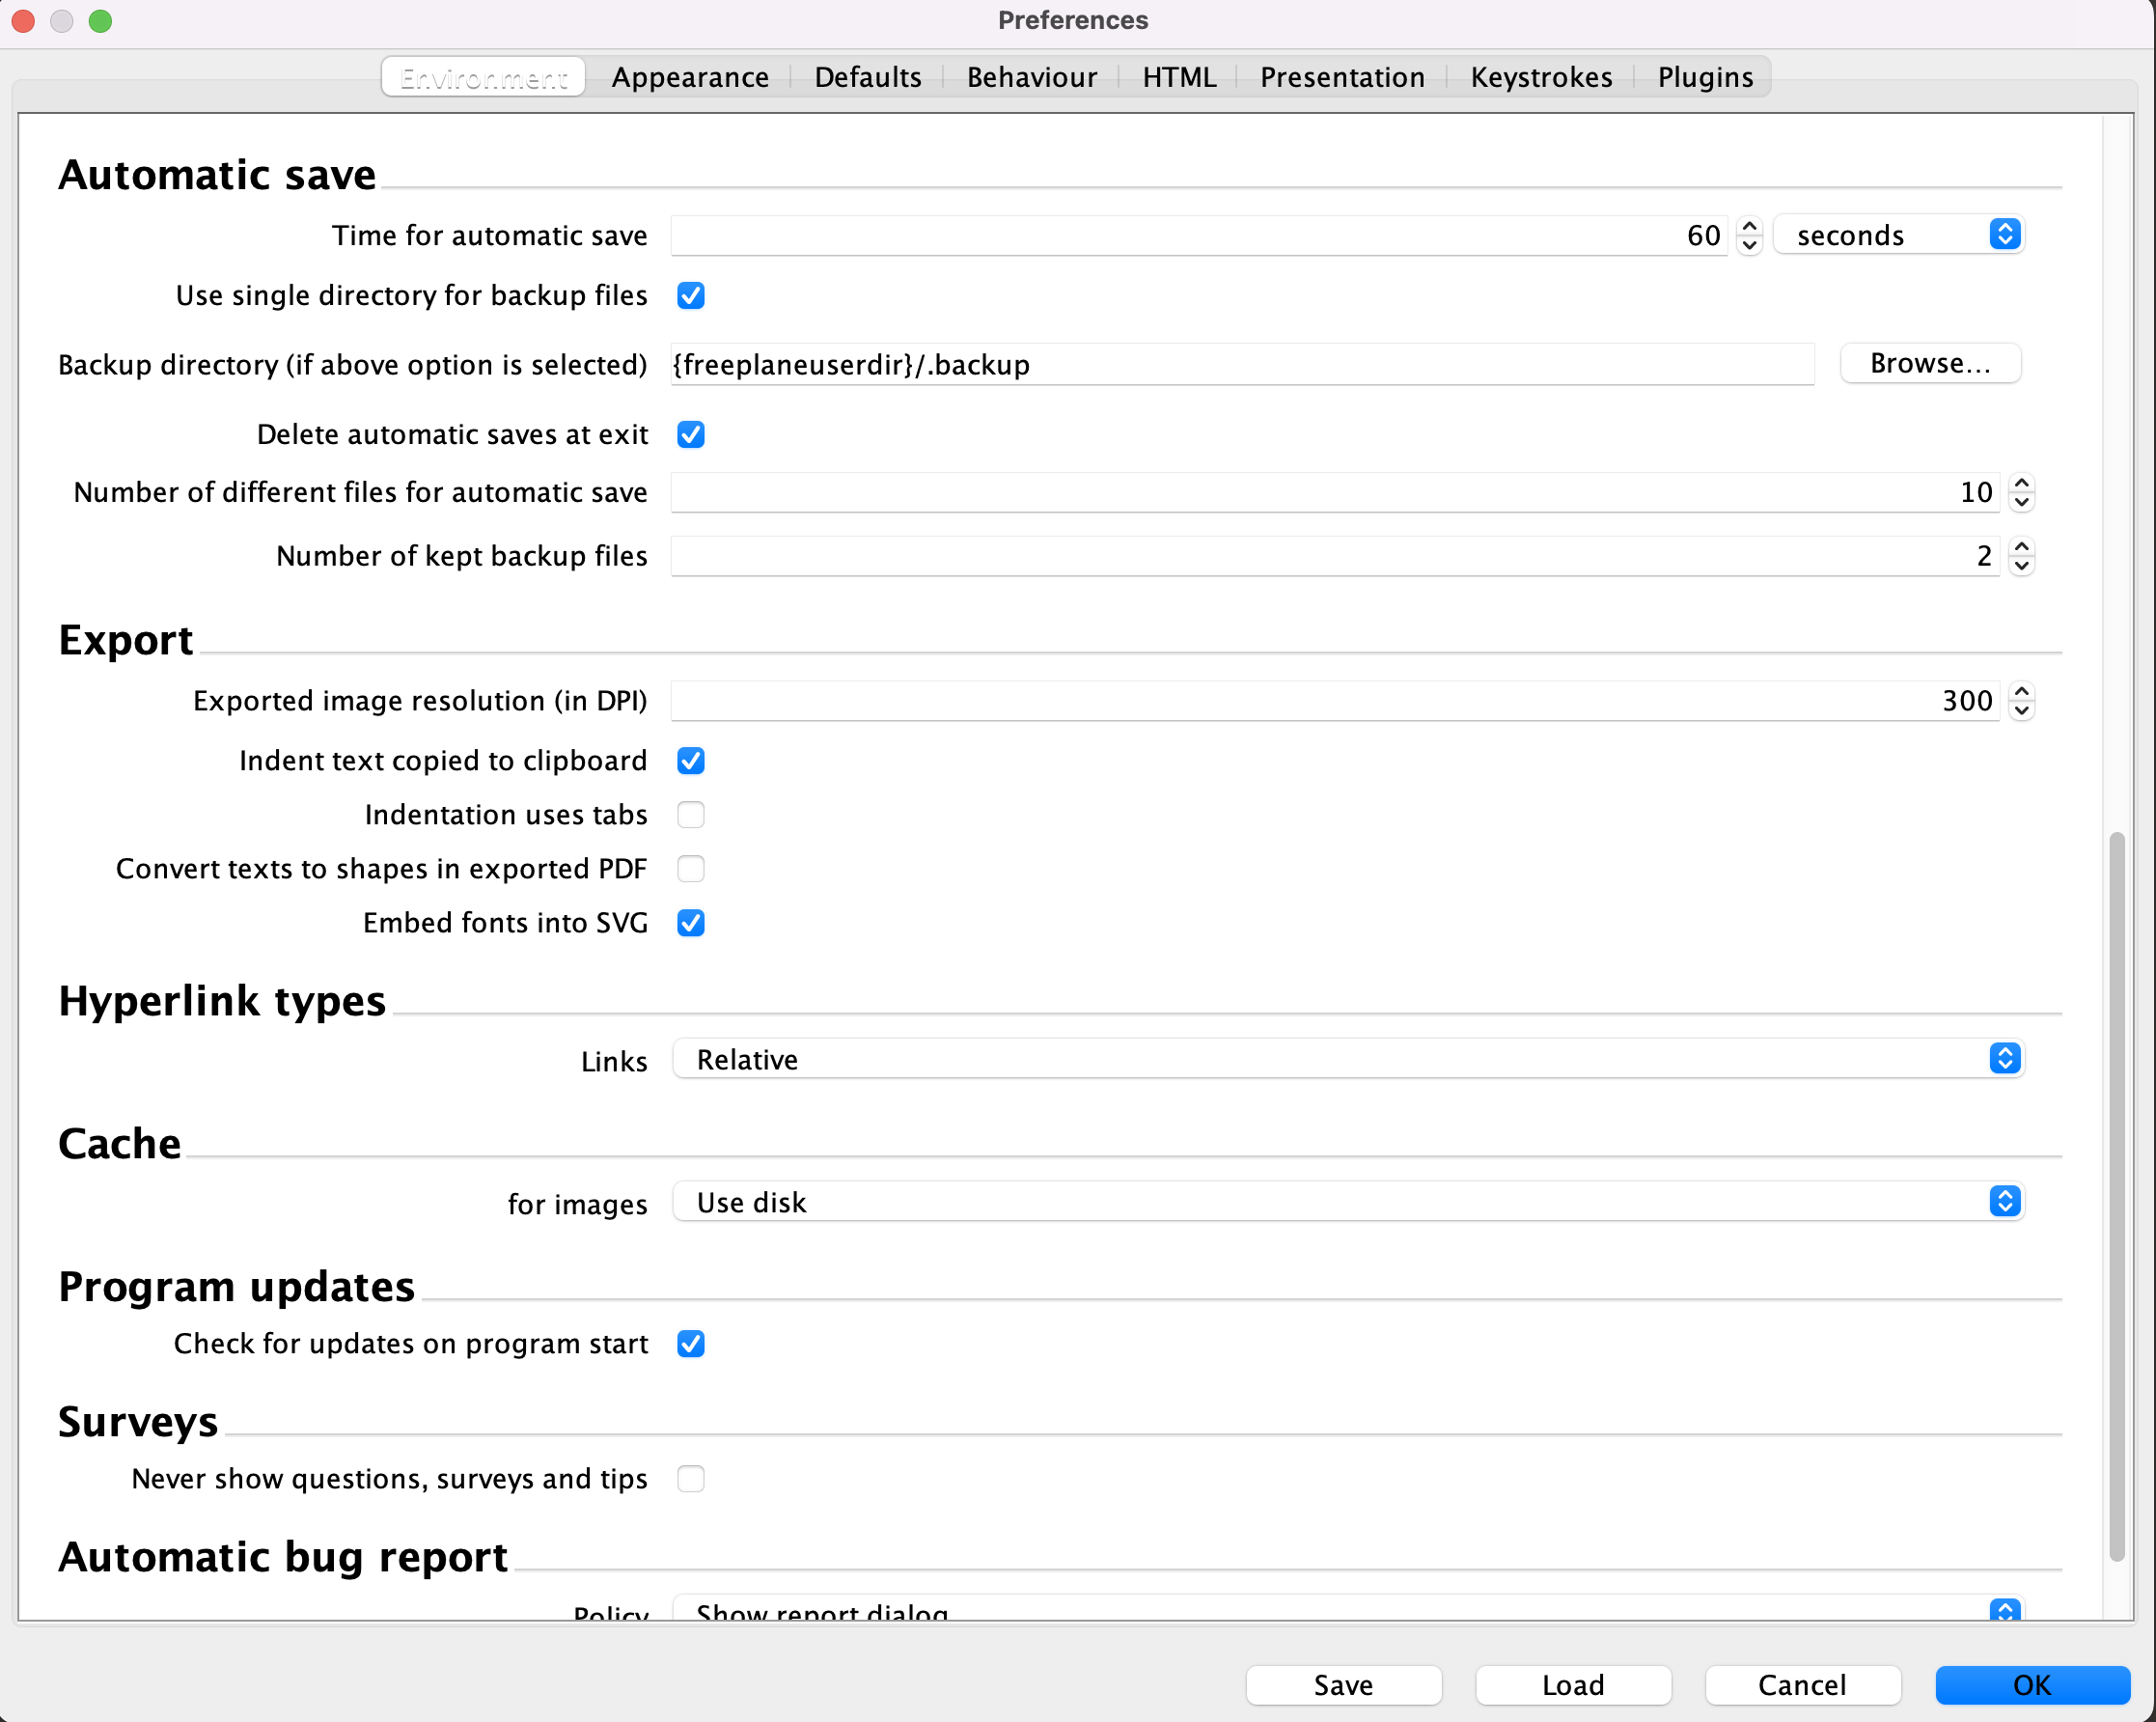
Task: Uncheck Use single directory for backup files
Action: [691, 296]
